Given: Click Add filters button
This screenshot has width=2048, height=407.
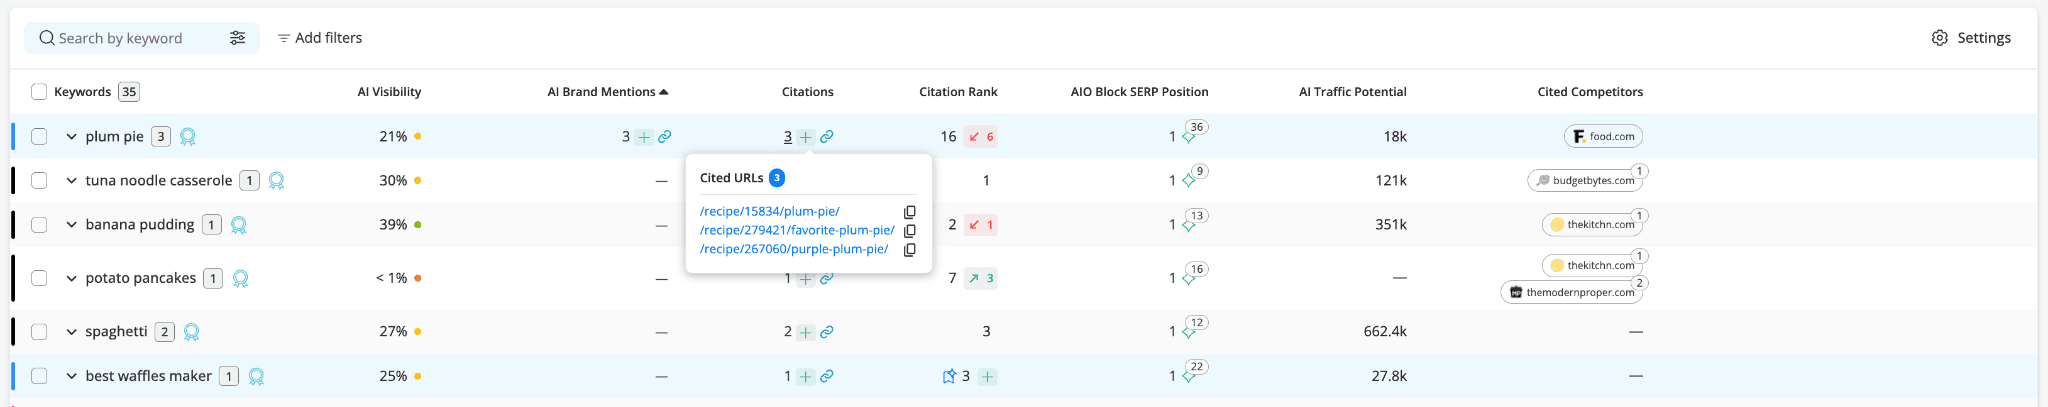Looking at the screenshot, I should (320, 38).
